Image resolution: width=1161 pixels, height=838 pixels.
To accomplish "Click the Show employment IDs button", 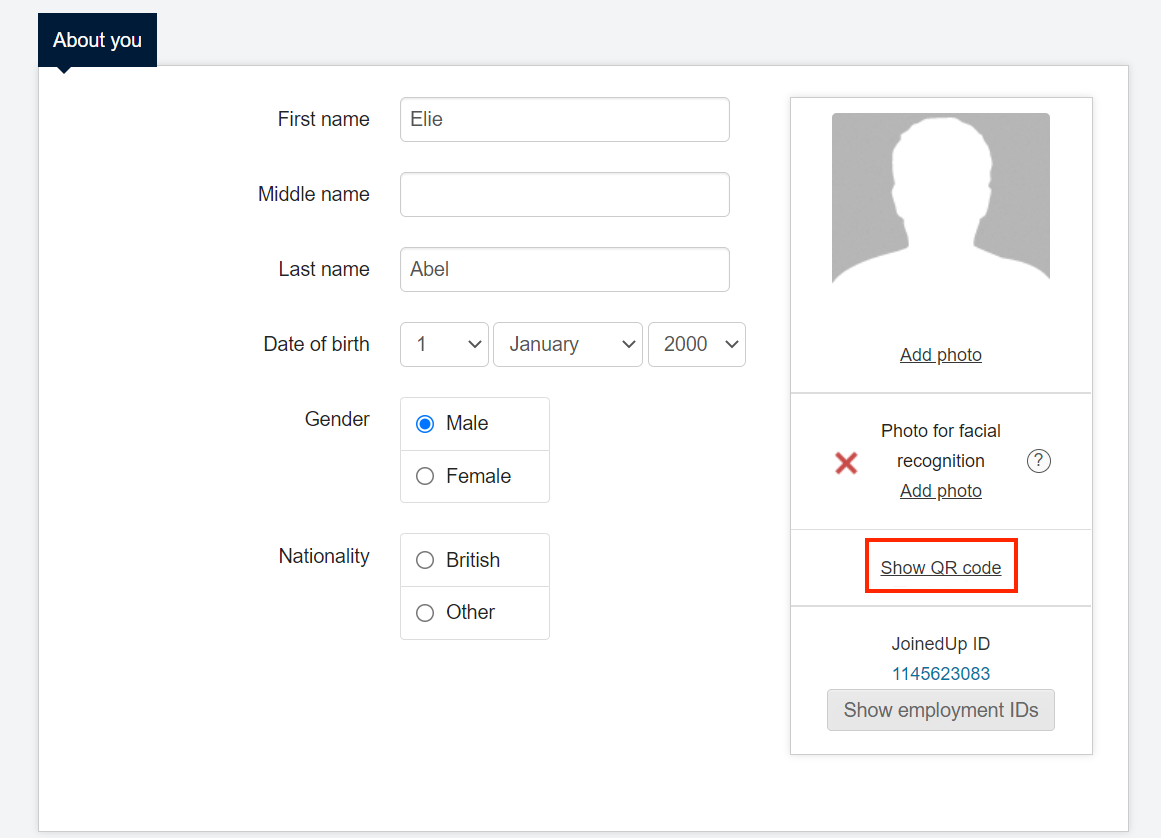I will [940, 710].
